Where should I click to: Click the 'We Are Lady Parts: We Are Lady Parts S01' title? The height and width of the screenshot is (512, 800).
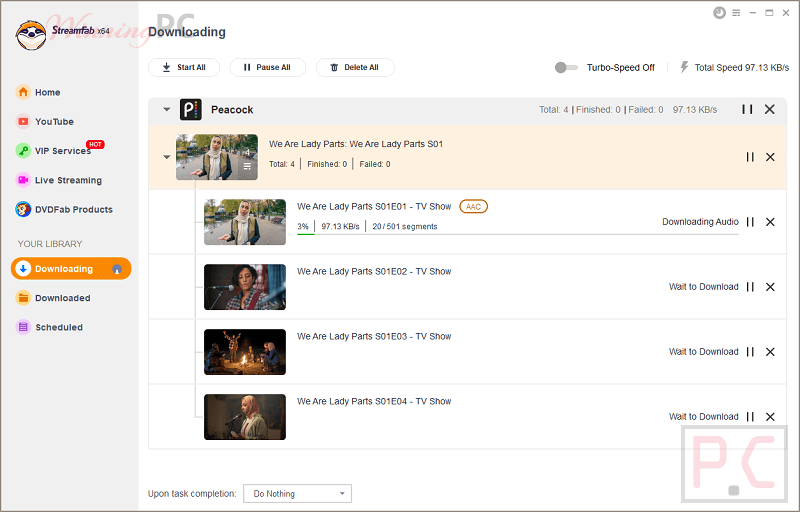356,144
